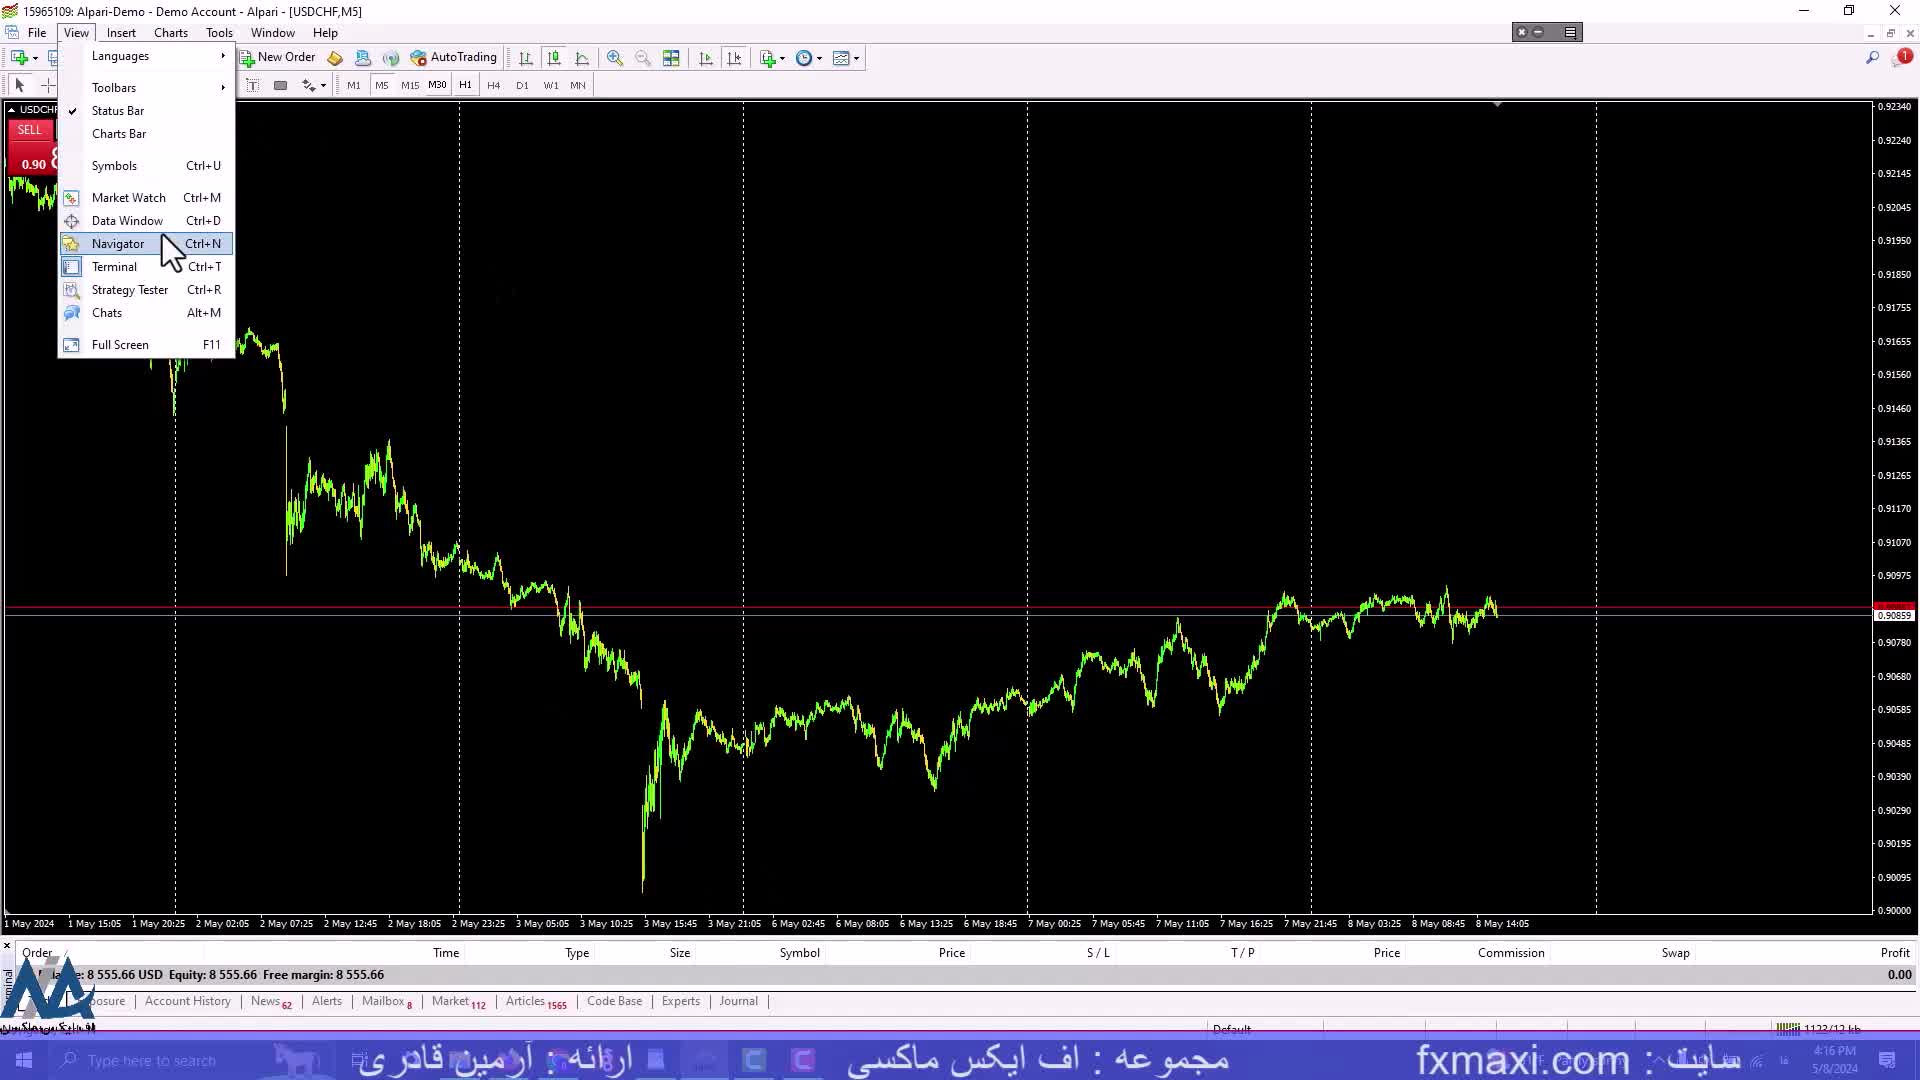The height and width of the screenshot is (1080, 1920).
Task: Switch chart to candlesticks icon
Action: click(x=554, y=58)
